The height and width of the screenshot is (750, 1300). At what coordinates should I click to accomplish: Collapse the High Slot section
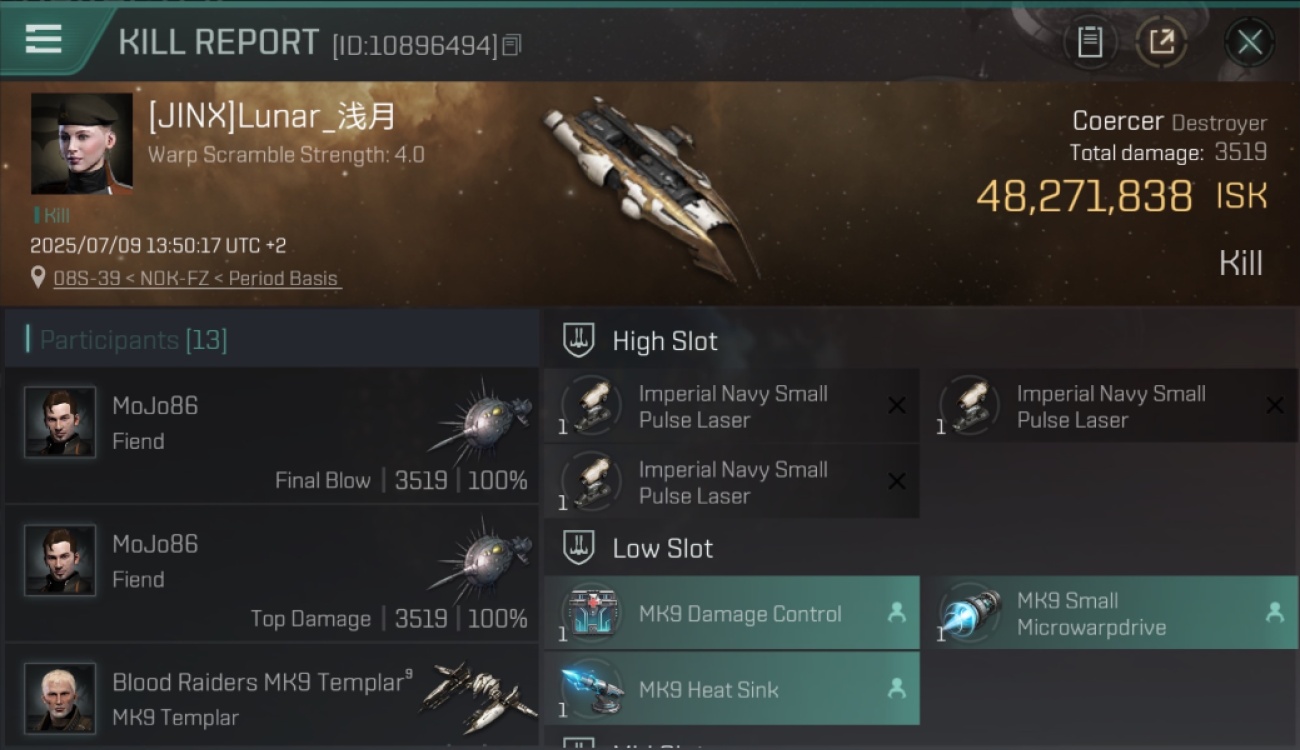pos(641,341)
